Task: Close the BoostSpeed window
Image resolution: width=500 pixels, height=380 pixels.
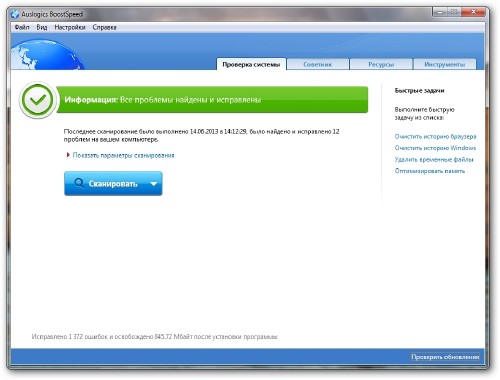Action: click(x=473, y=12)
